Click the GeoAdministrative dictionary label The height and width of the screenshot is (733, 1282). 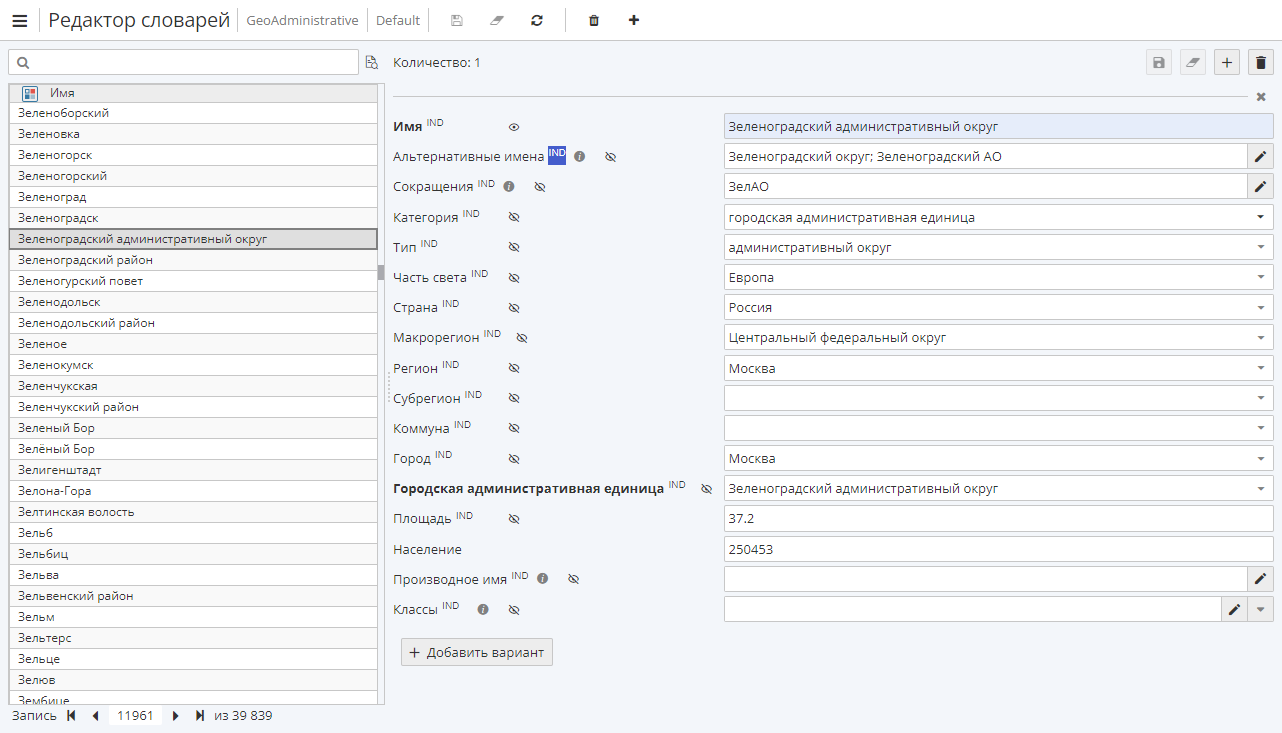302,20
